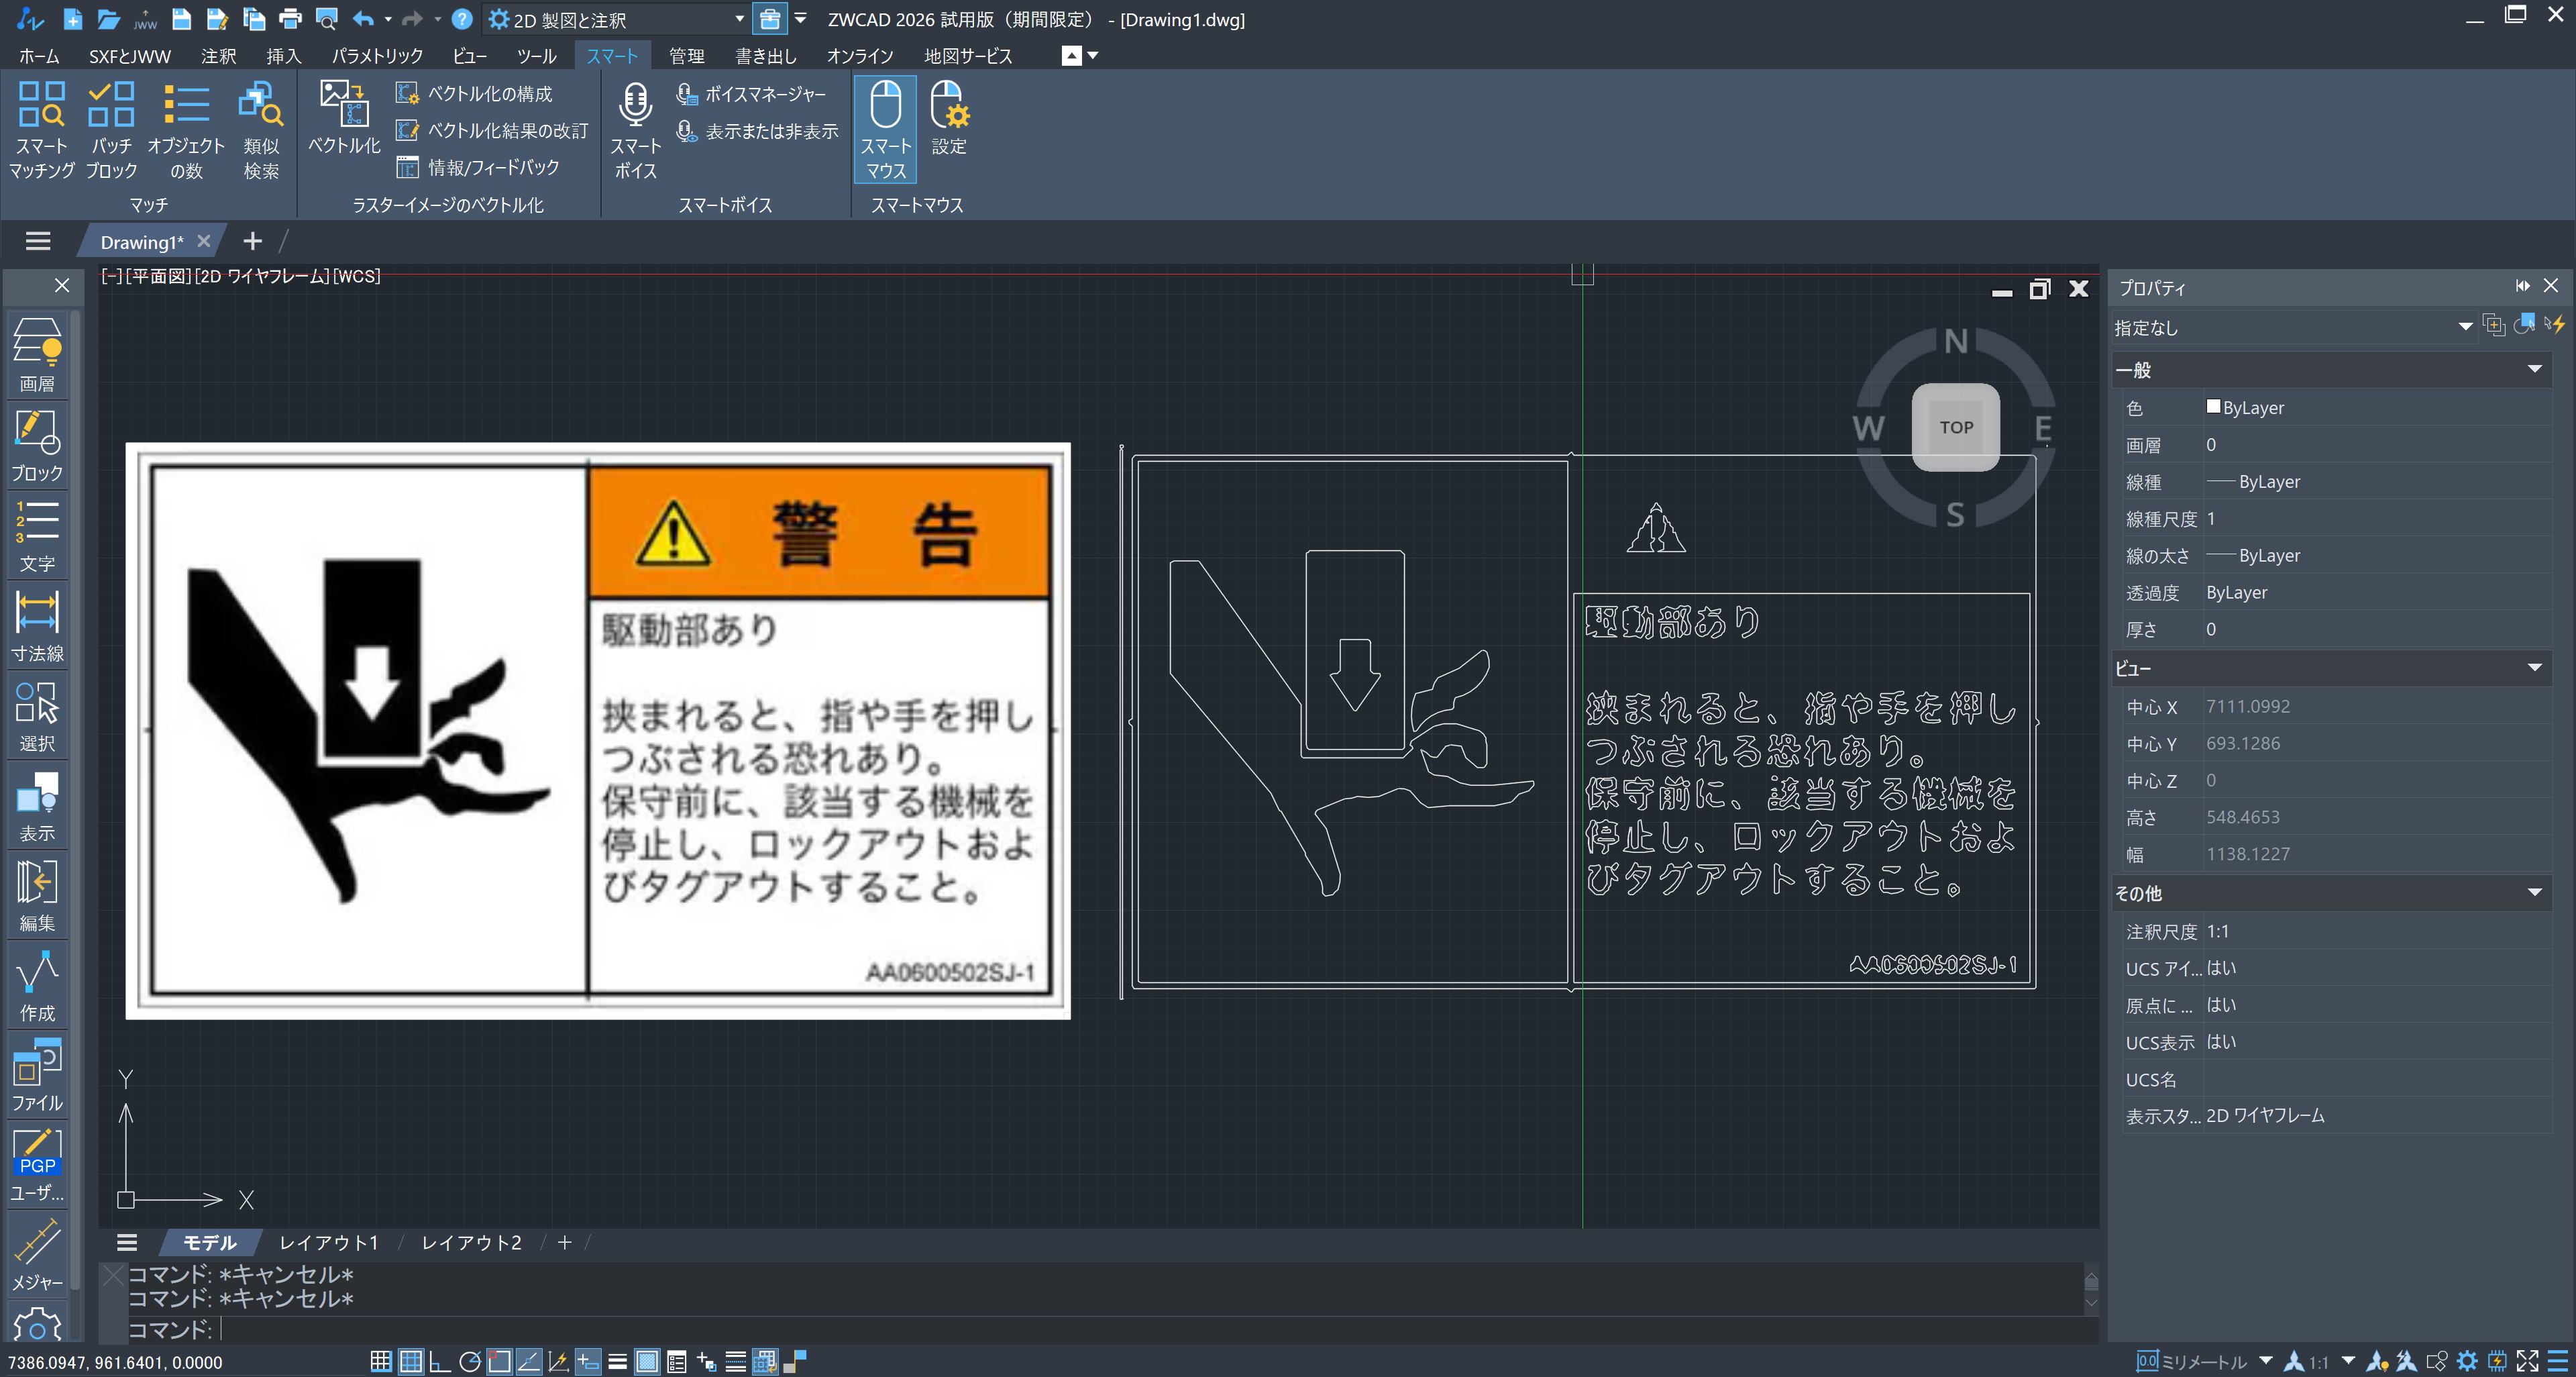The height and width of the screenshot is (1377, 2576).
Task: Switch to the 書き出し ribbon tab
Action: pos(766,56)
